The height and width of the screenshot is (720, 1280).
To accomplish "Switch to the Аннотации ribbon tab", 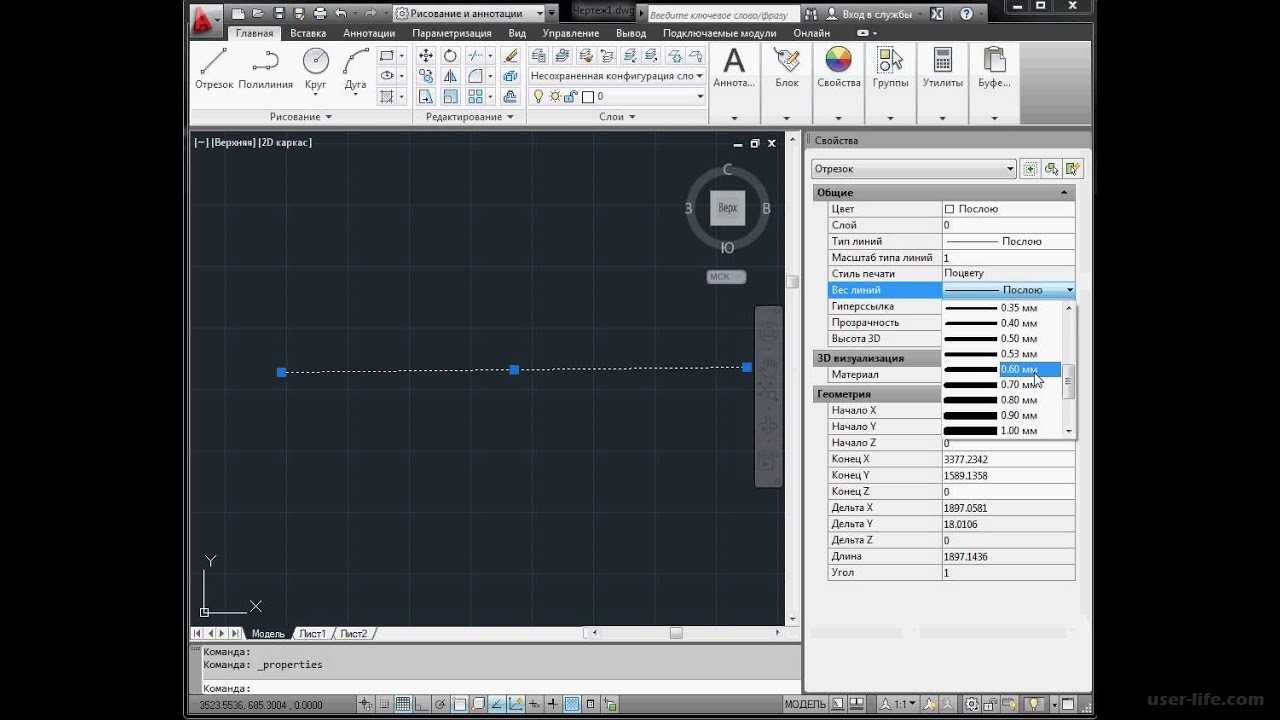I will point(369,33).
